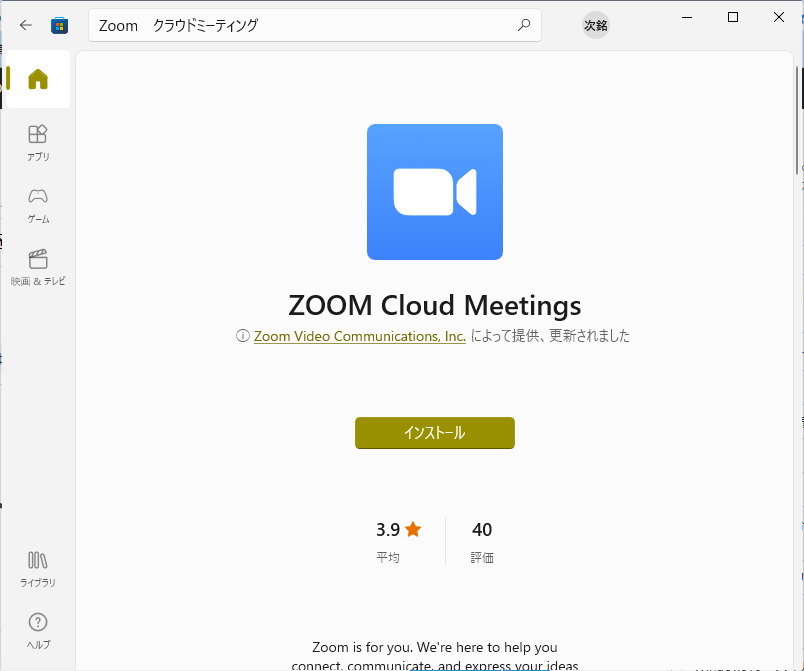
Task: Click the search magnifier icon
Action: coord(524,25)
